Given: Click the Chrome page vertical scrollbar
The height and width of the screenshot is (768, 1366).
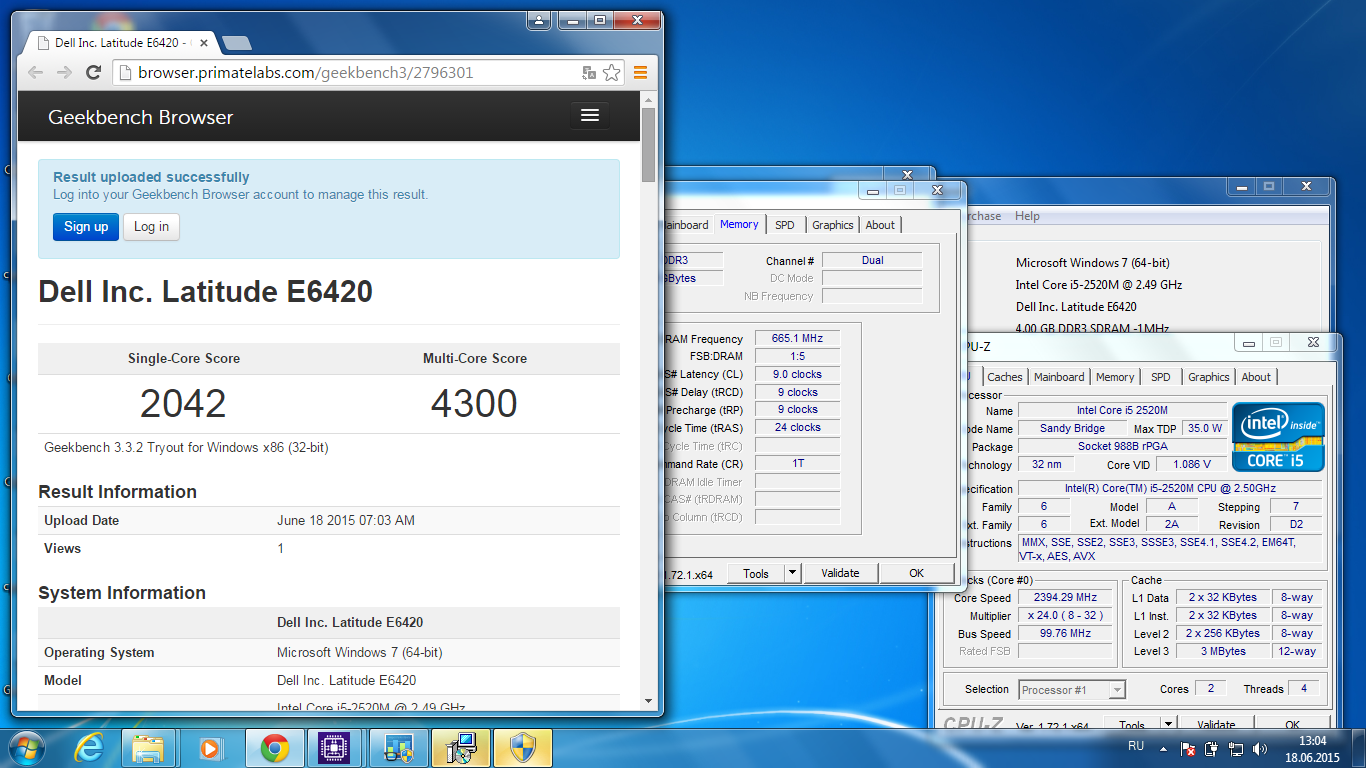Looking at the screenshot, I should coord(648,144).
